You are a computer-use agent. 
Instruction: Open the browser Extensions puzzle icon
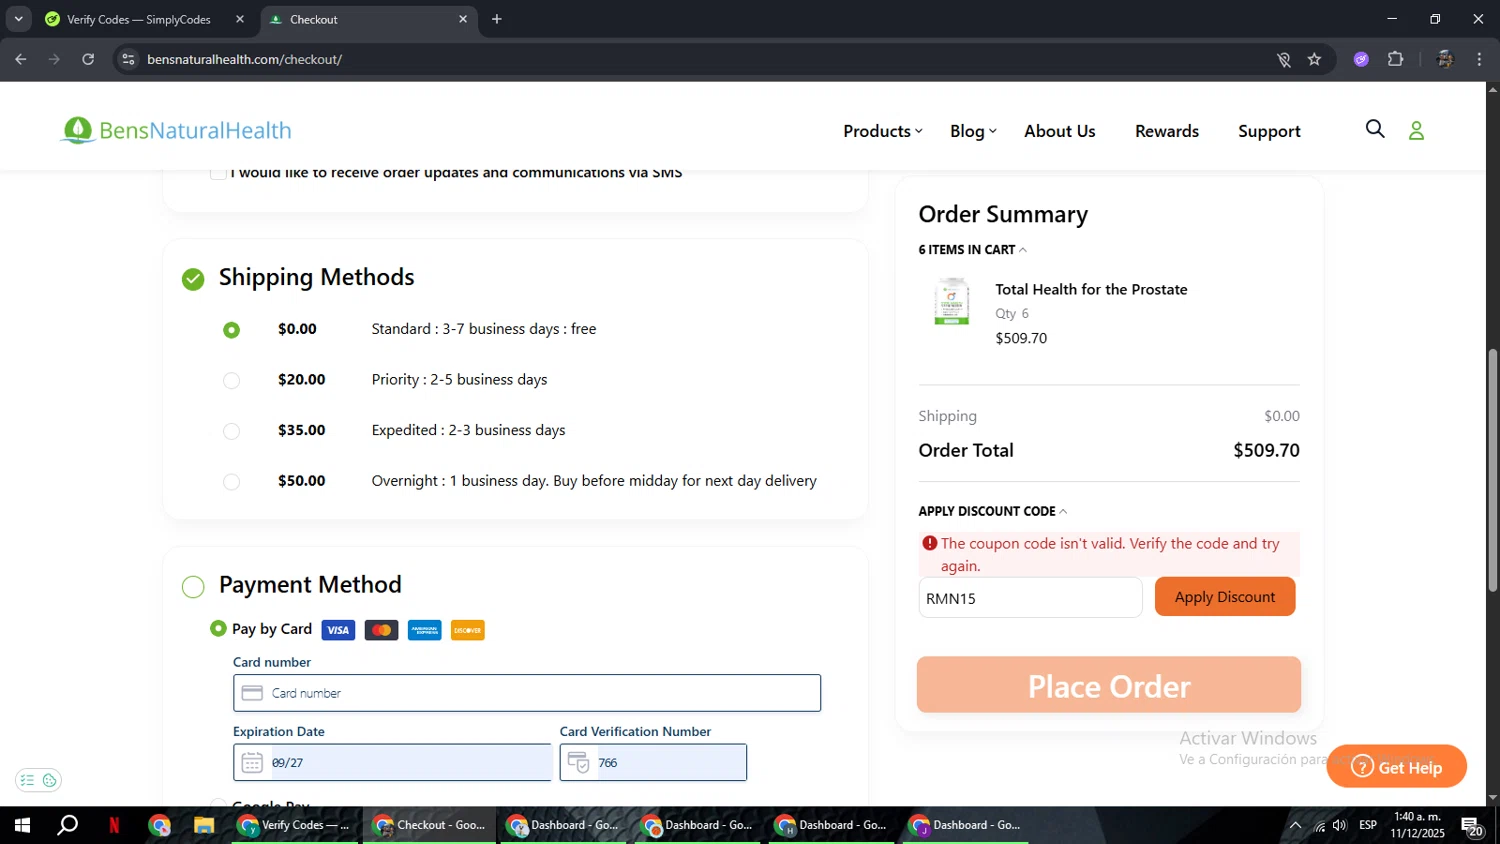coord(1396,59)
